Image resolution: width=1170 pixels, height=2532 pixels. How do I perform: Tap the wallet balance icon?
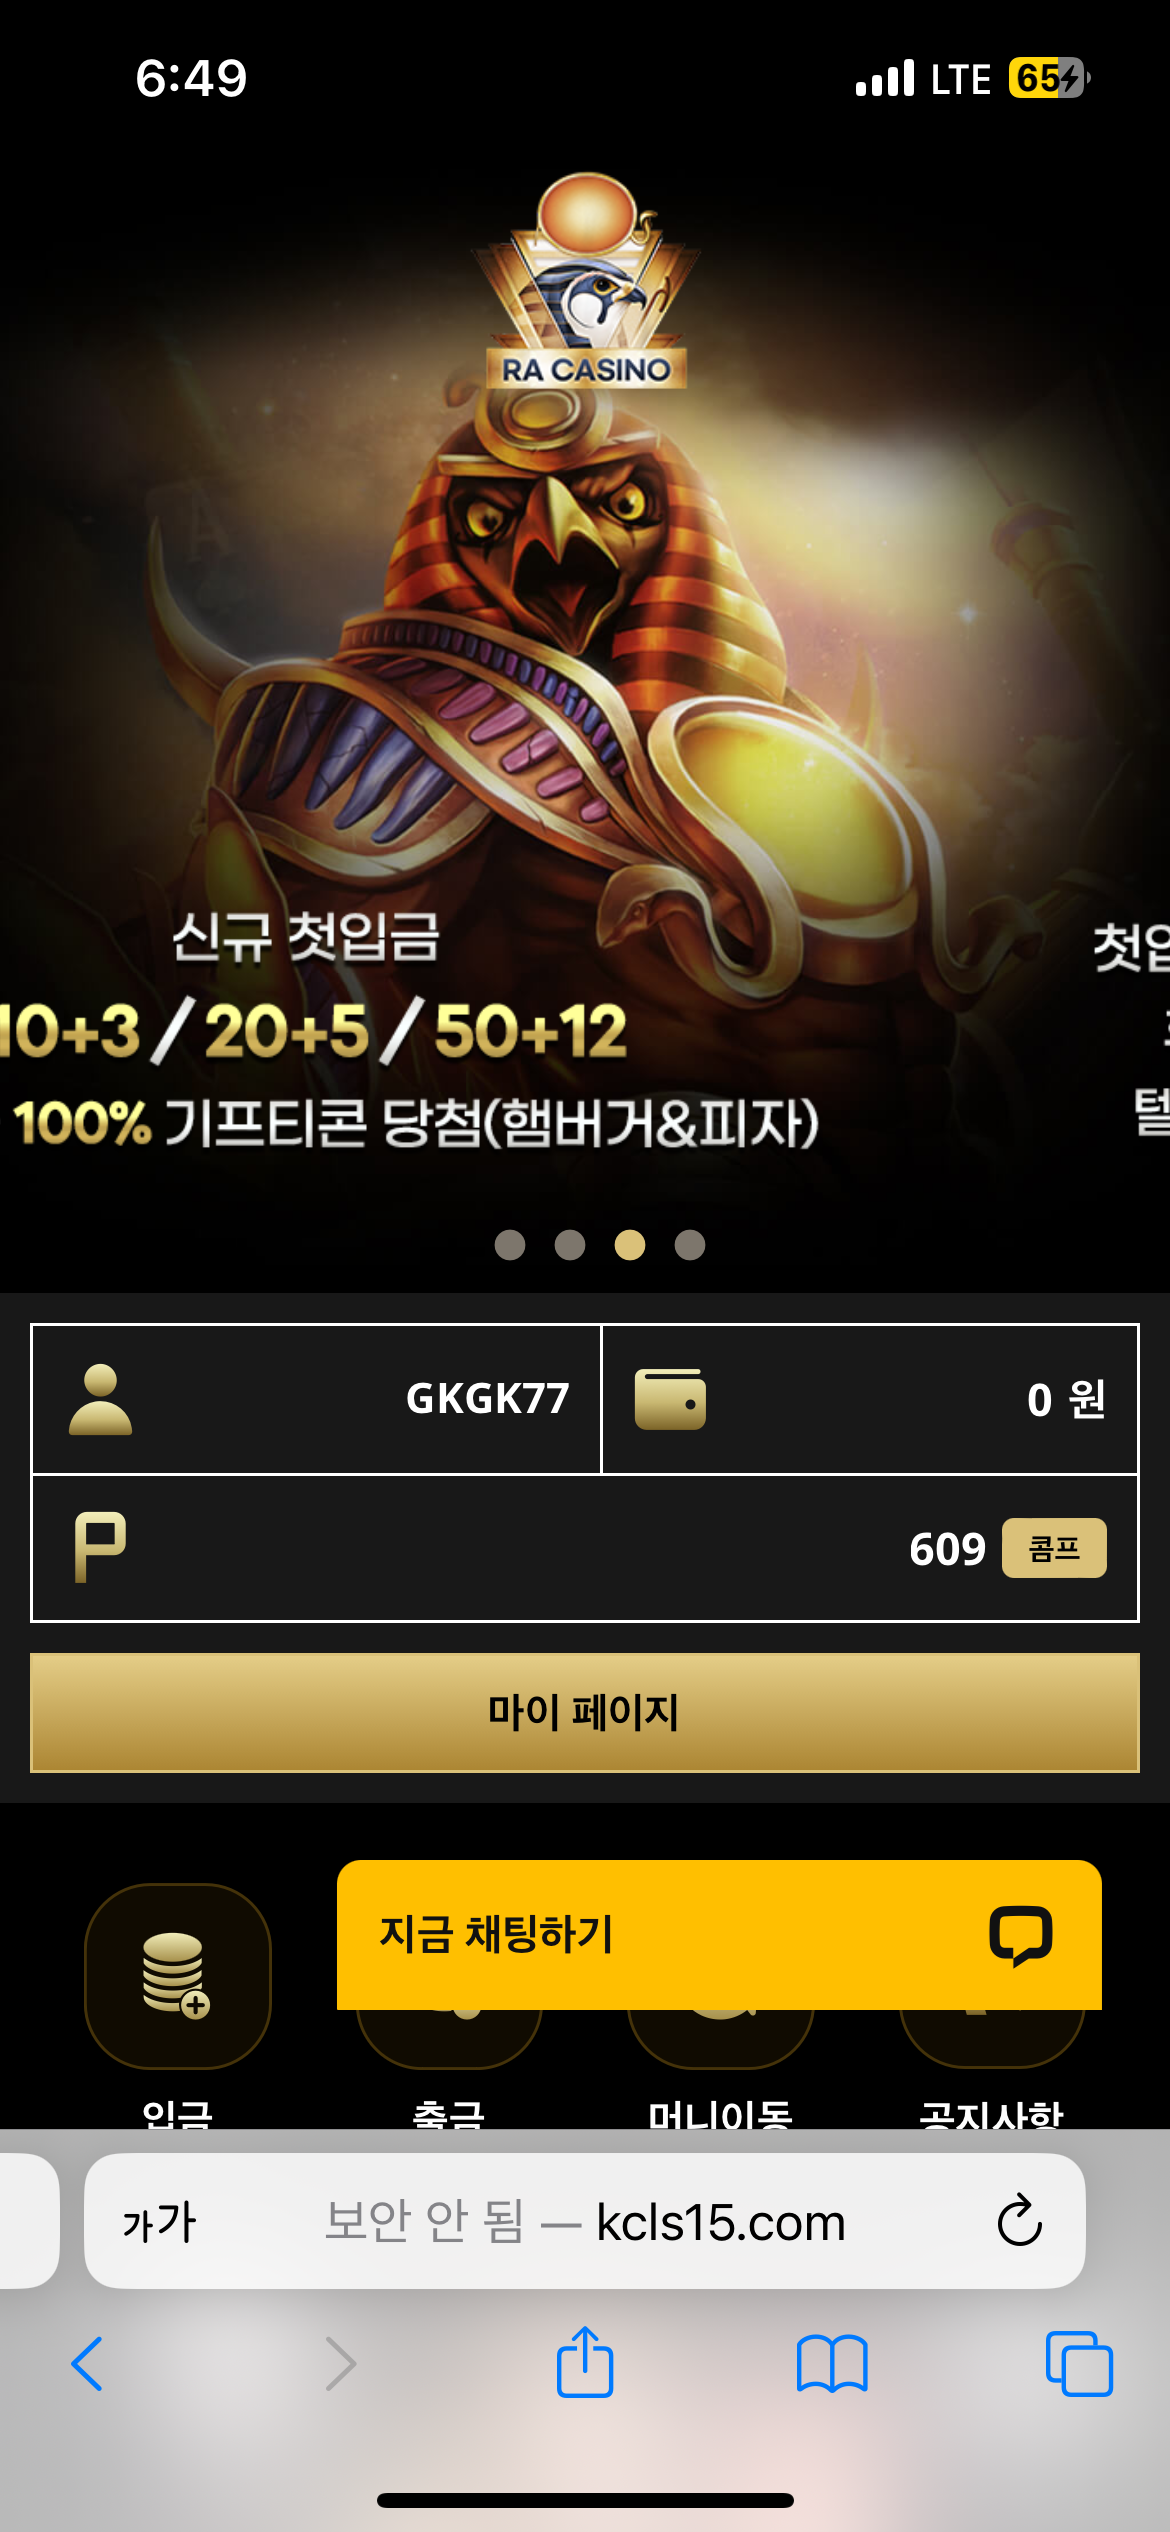(x=670, y=1399)
